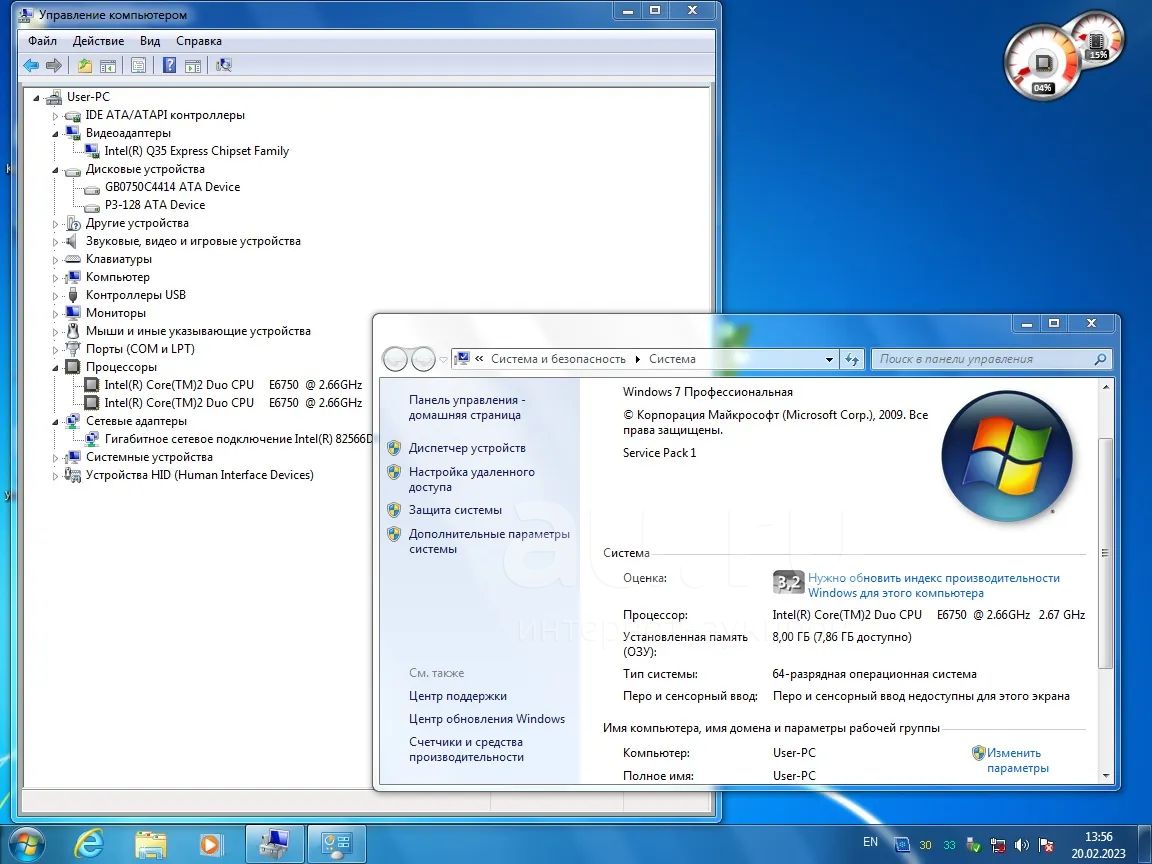
Task: Click Refresh button in System window address bar
Action: [852, 359]
